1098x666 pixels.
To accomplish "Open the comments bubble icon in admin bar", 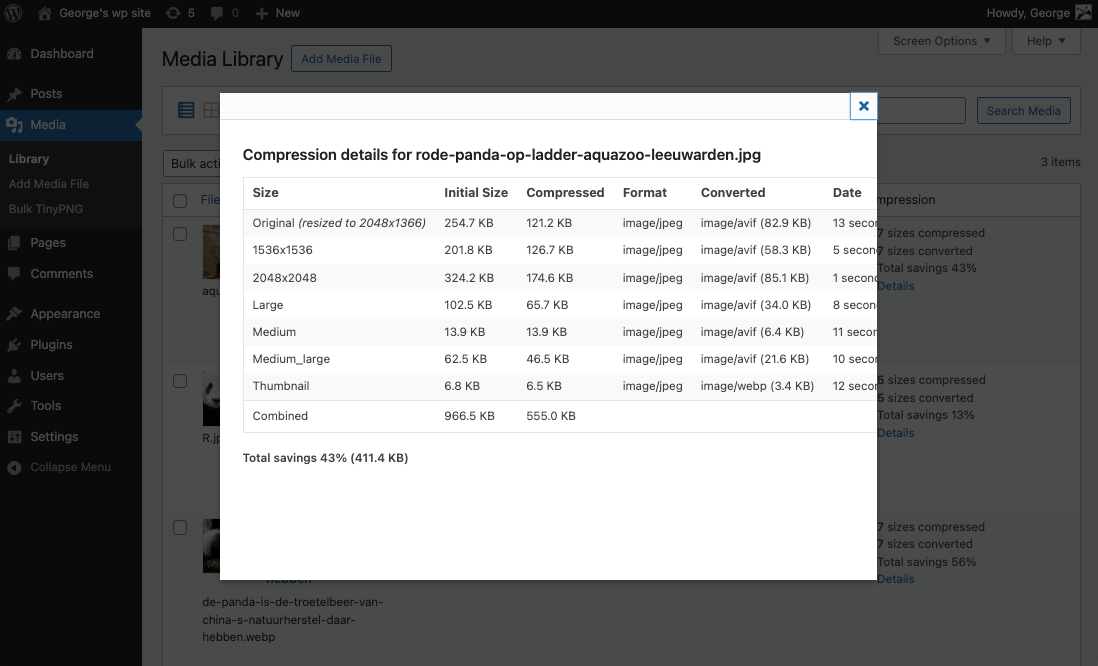I will point(216,13).
